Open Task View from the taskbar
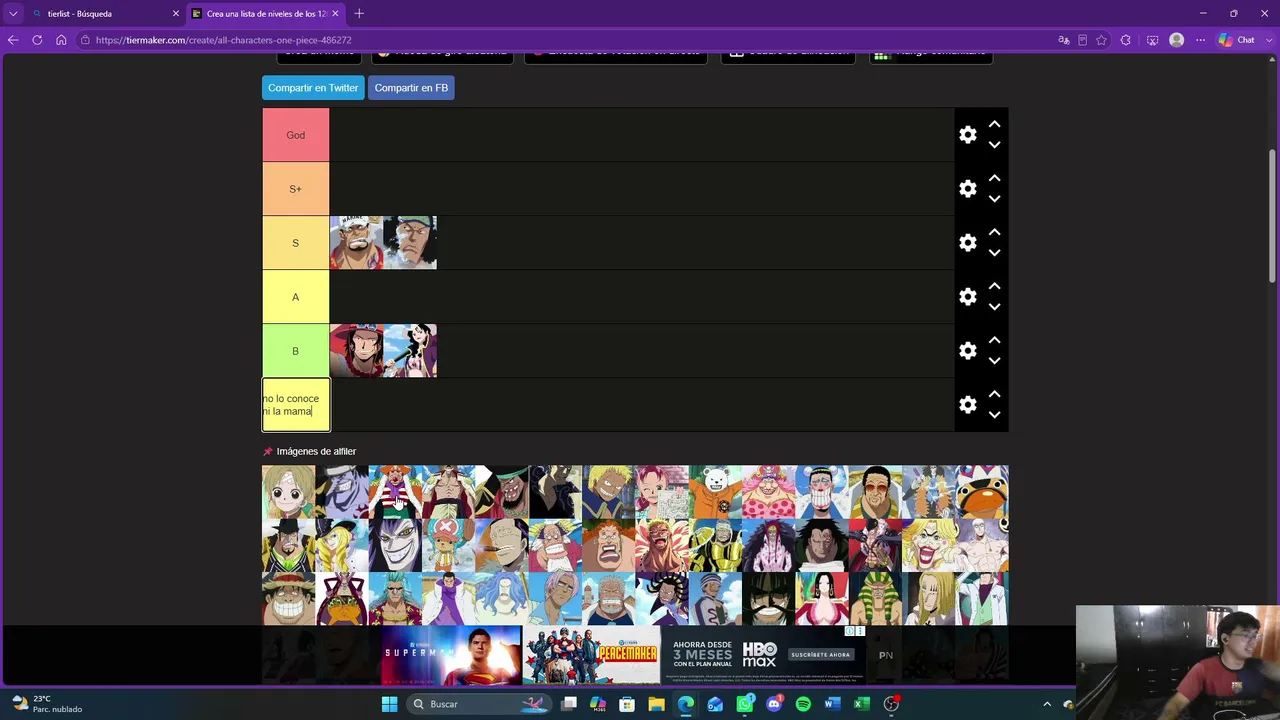The height and width of the screenshot is (720, 1280). (569, 704)
